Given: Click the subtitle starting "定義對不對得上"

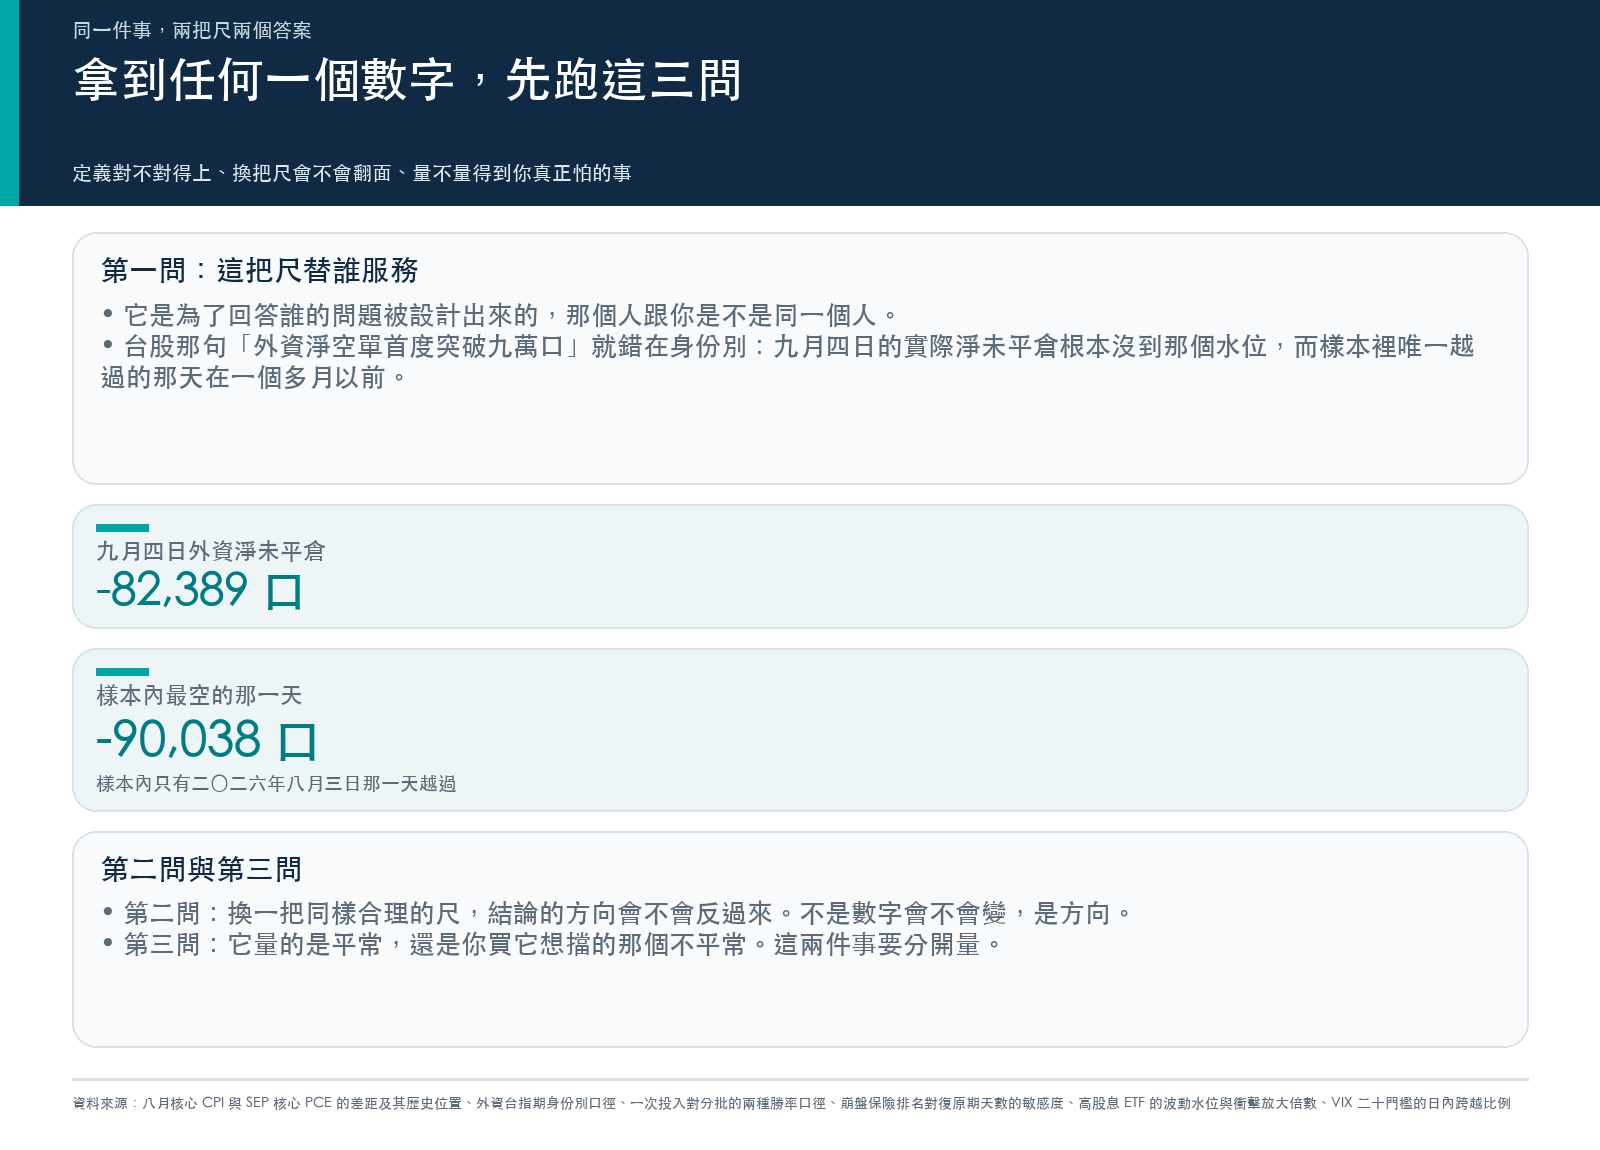Looking at the screenshot, I should (352, 174).
